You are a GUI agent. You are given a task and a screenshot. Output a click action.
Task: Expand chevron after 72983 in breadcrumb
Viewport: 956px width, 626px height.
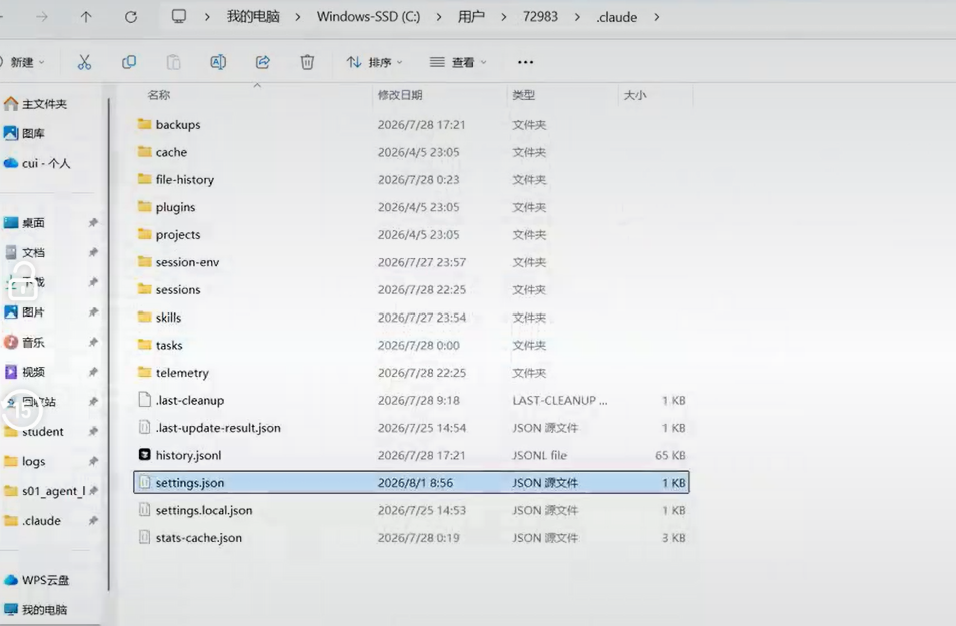click(x=577, y=17)
